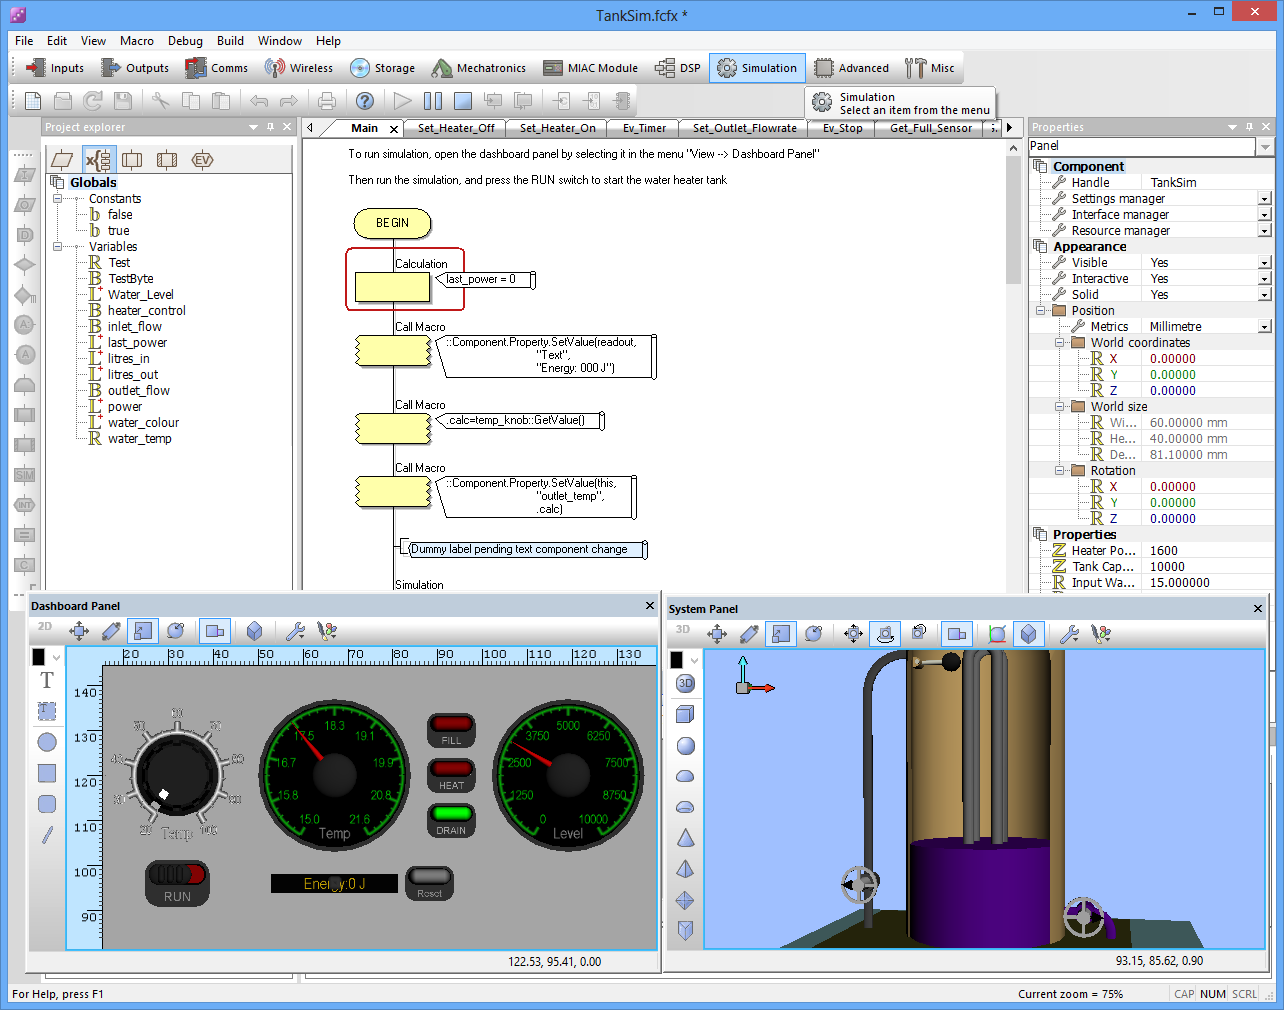Collapse the Position property group
Screen dimensions: 1284x1010
coord(1041,311)
